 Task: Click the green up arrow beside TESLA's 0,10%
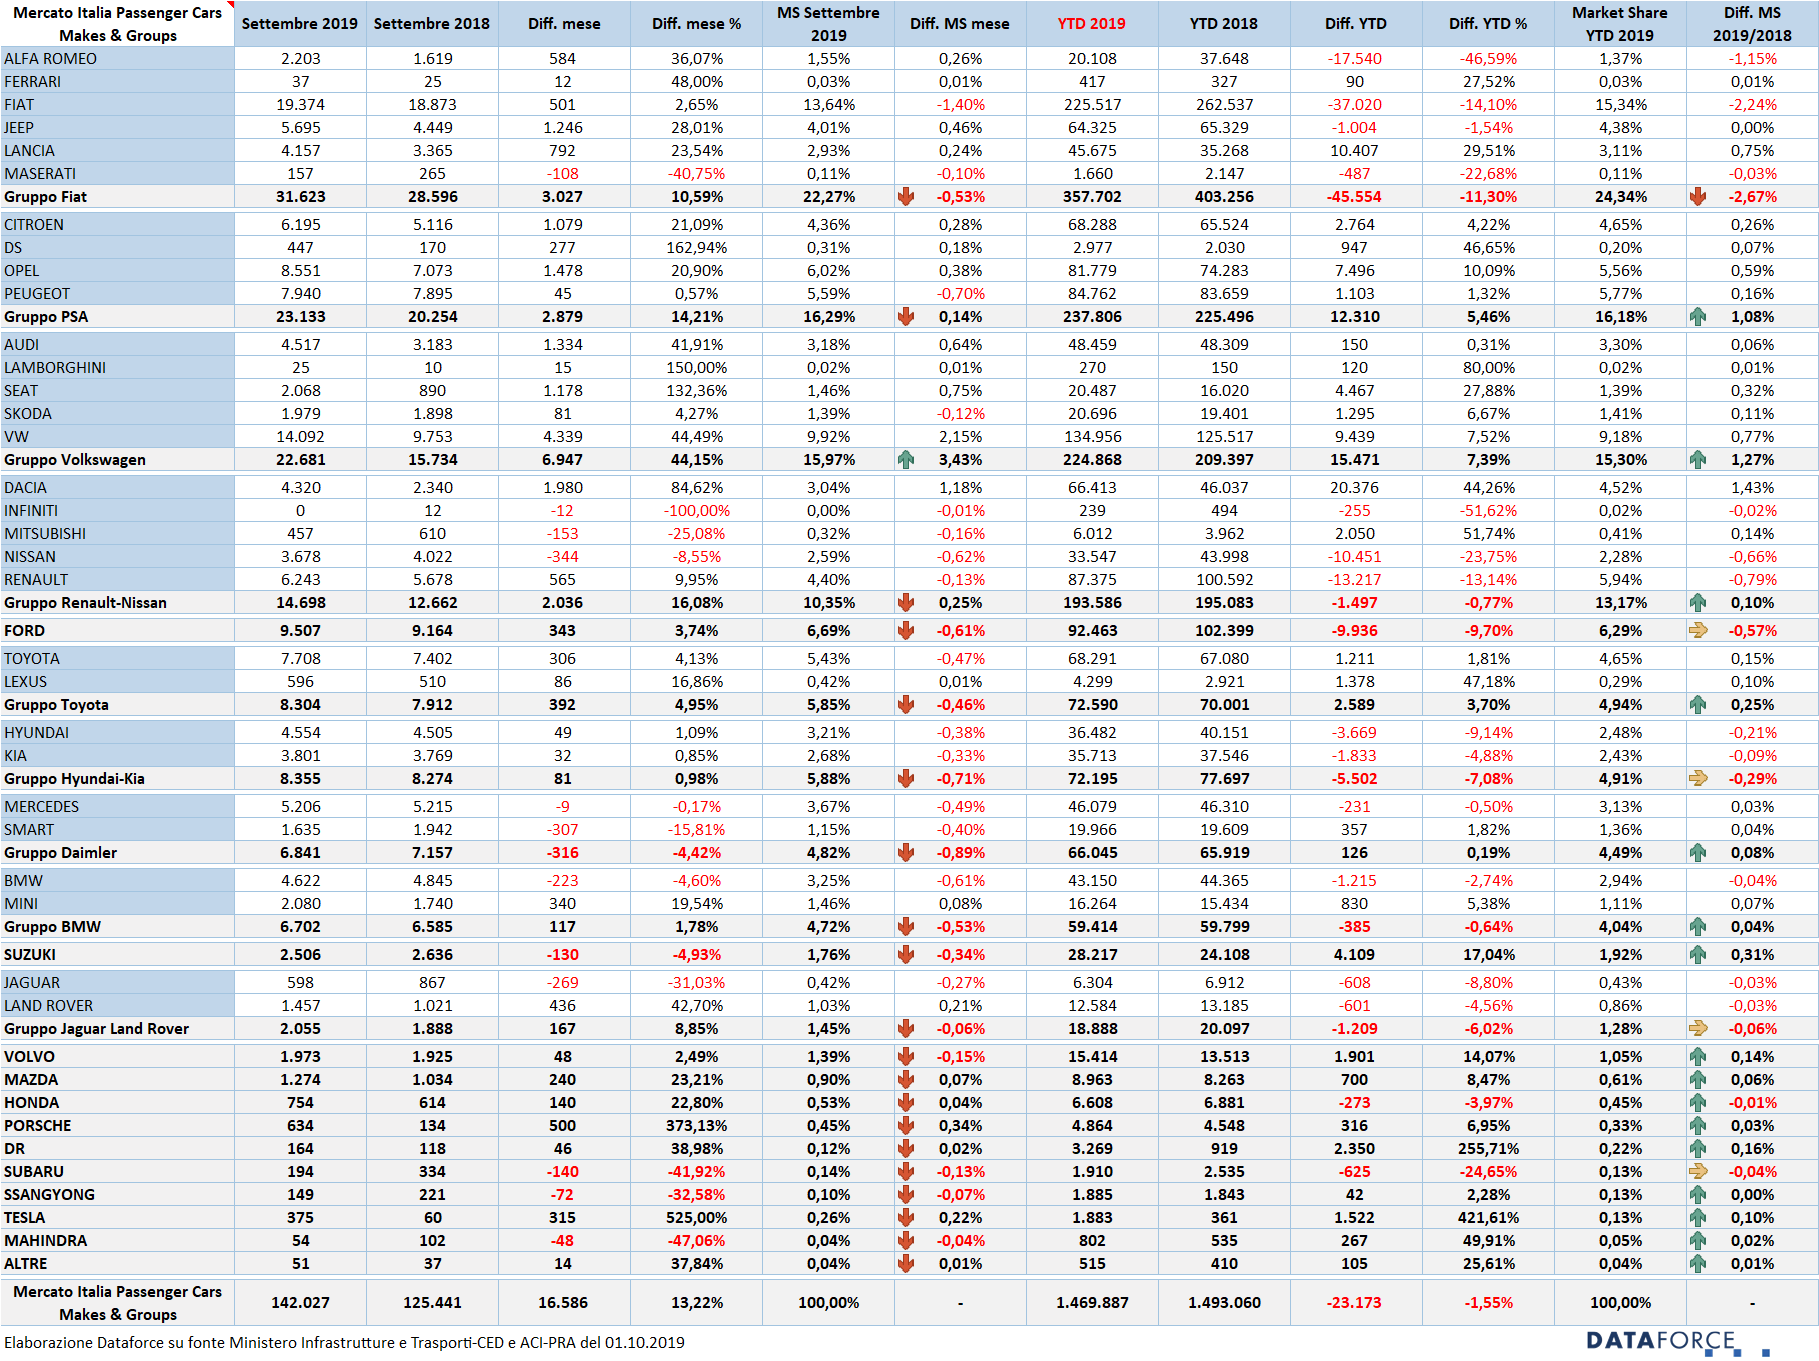pos(1698,1218)
